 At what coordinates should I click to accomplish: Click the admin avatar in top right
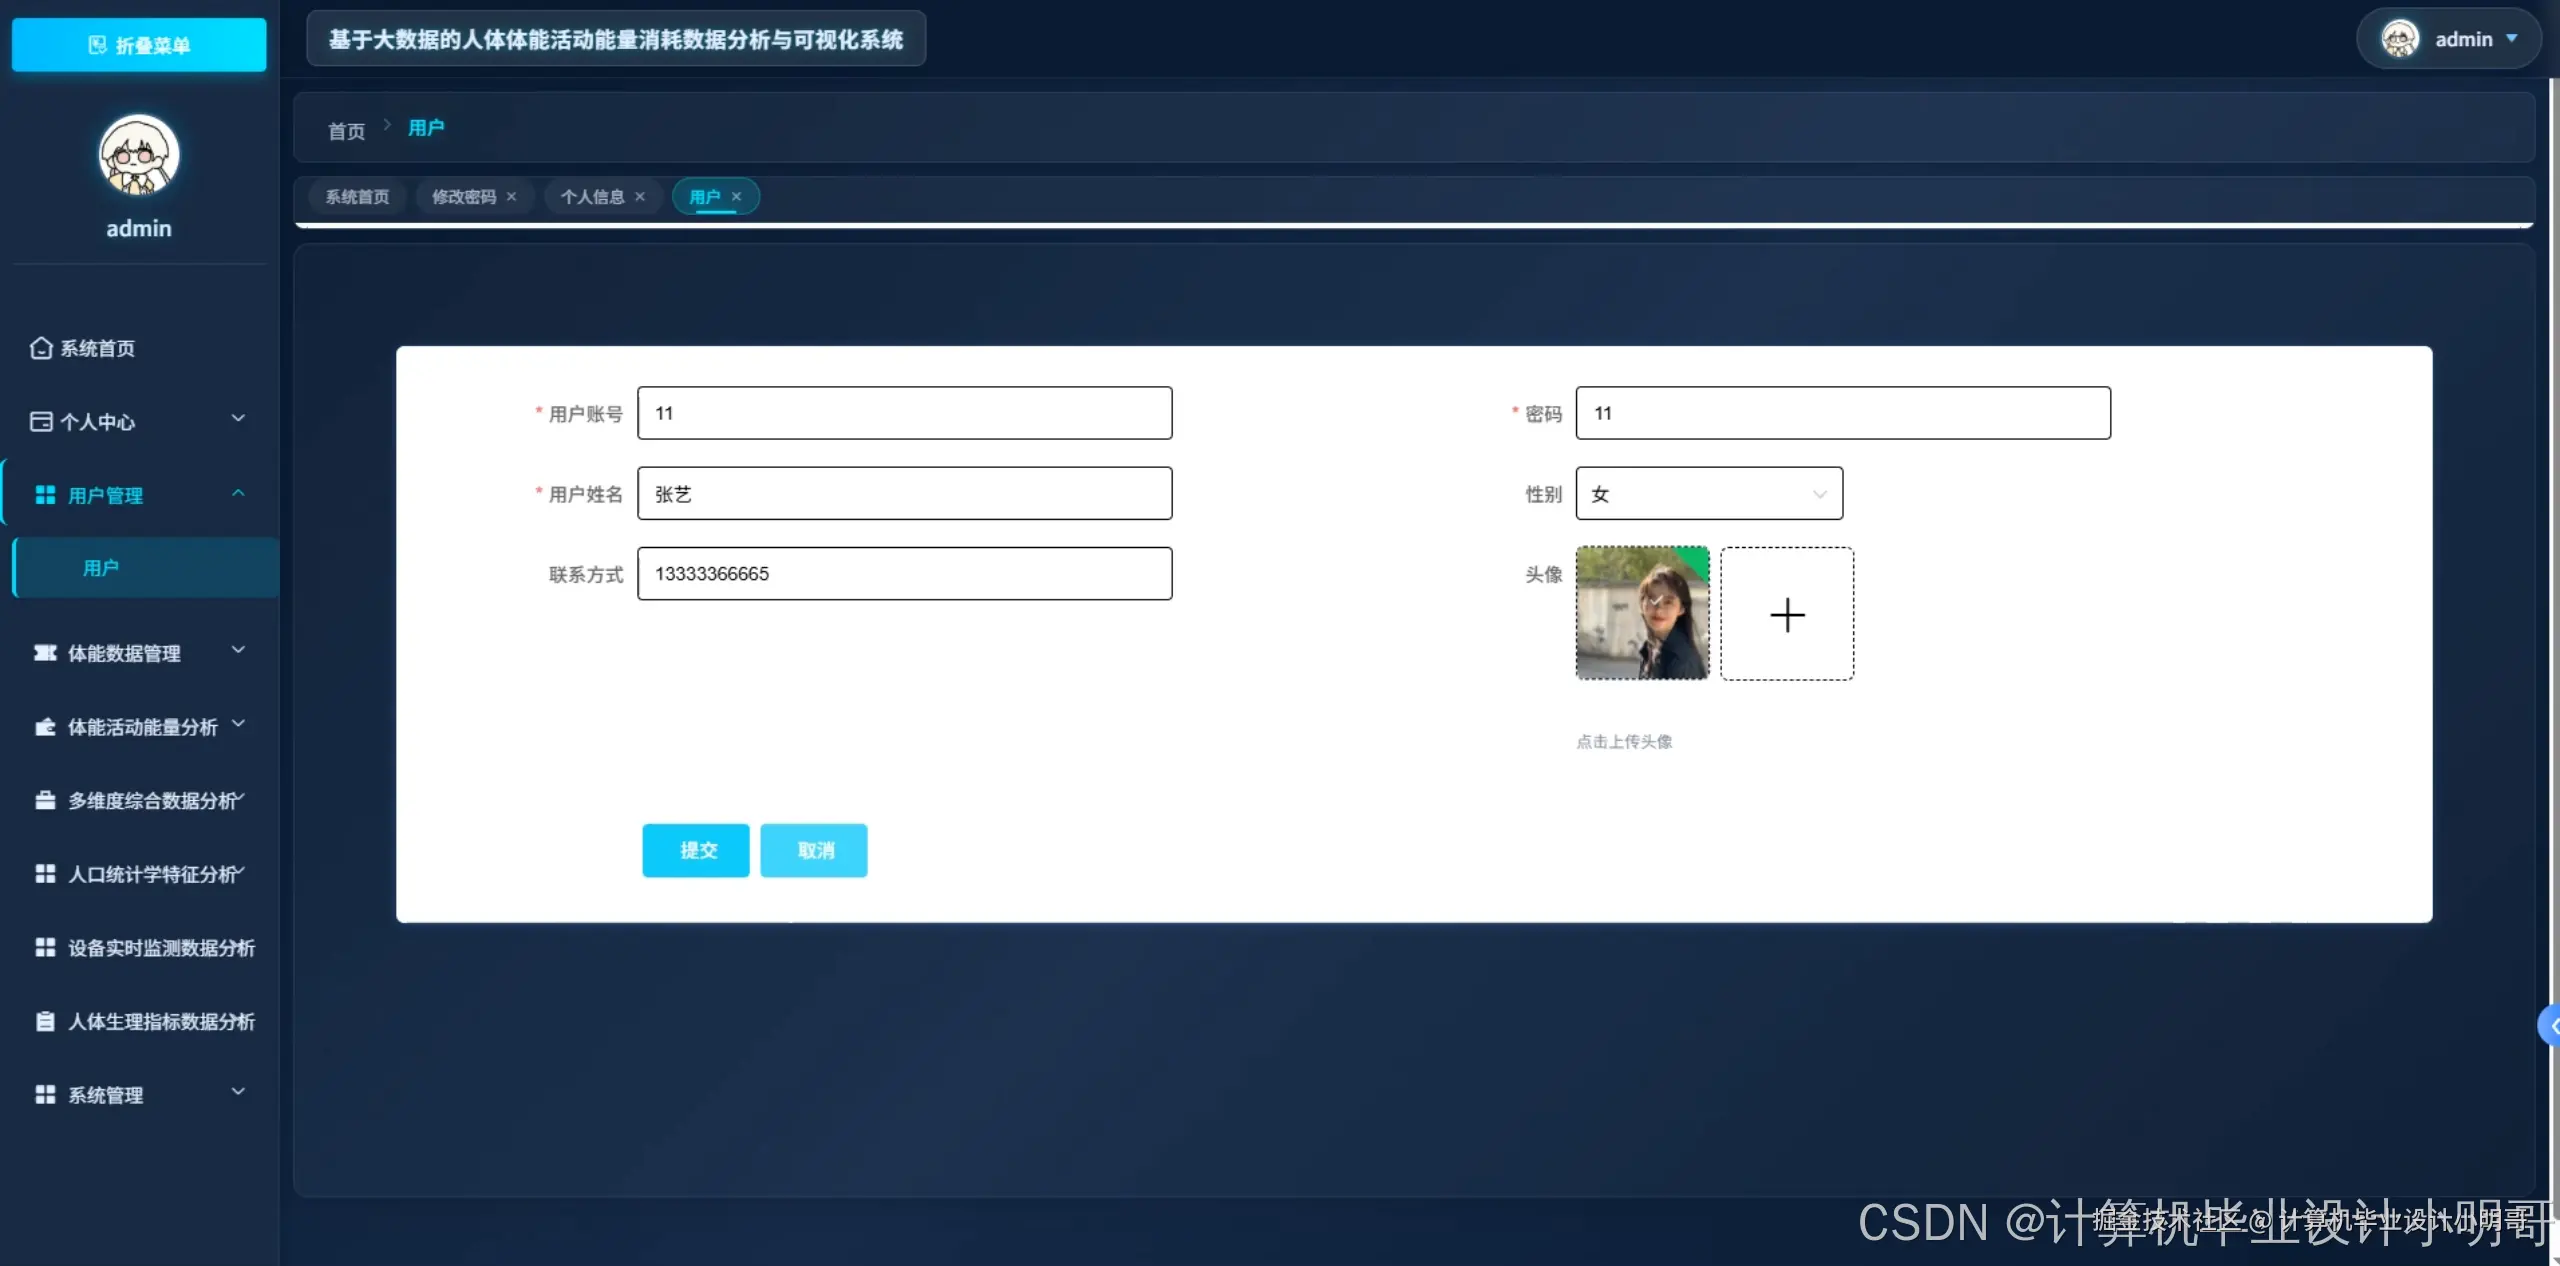(2399, 40)
